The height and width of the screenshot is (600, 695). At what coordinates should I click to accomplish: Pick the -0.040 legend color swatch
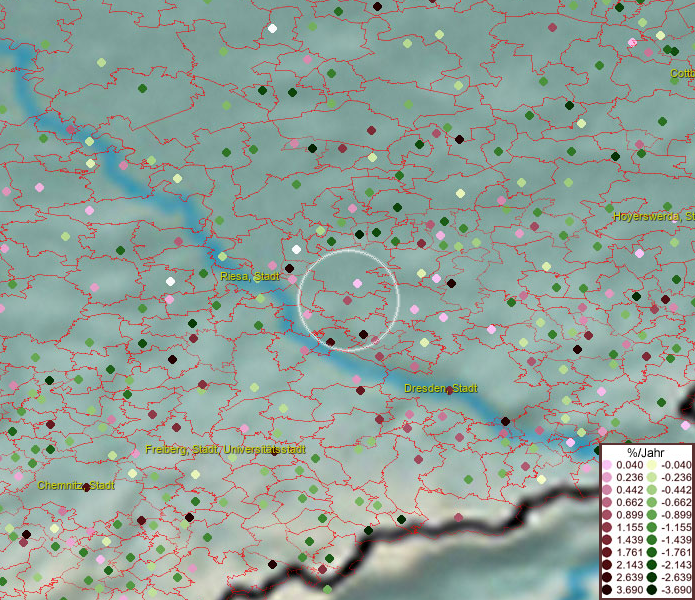pos(652,465)
